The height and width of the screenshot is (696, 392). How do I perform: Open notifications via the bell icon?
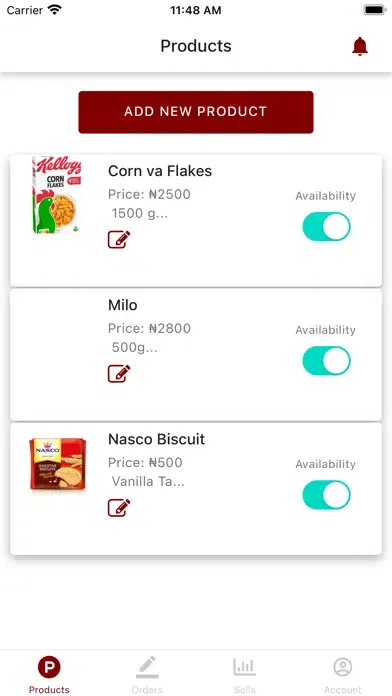360,46
